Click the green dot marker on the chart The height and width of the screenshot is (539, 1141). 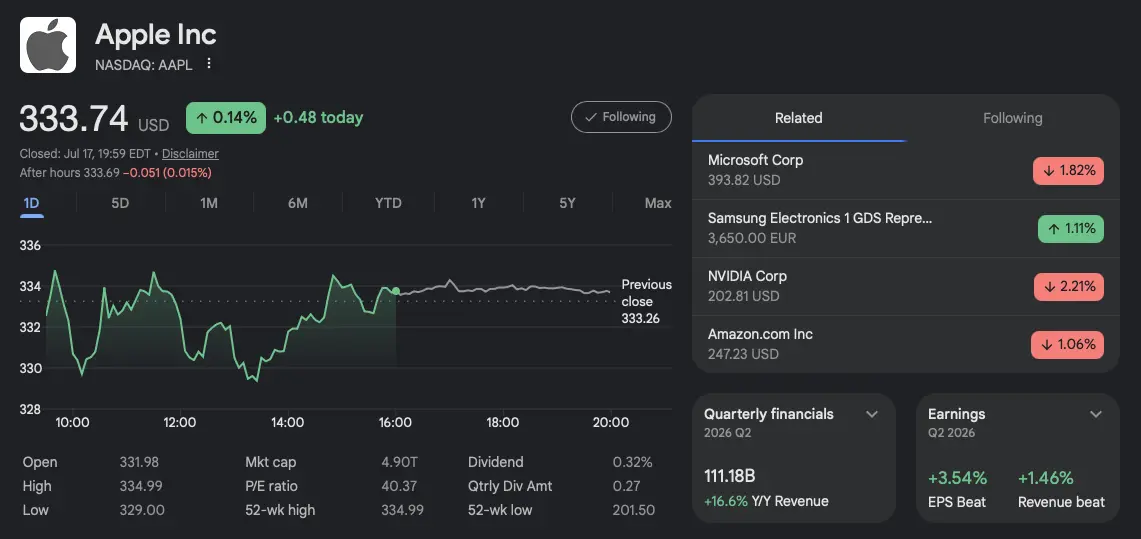396,291
